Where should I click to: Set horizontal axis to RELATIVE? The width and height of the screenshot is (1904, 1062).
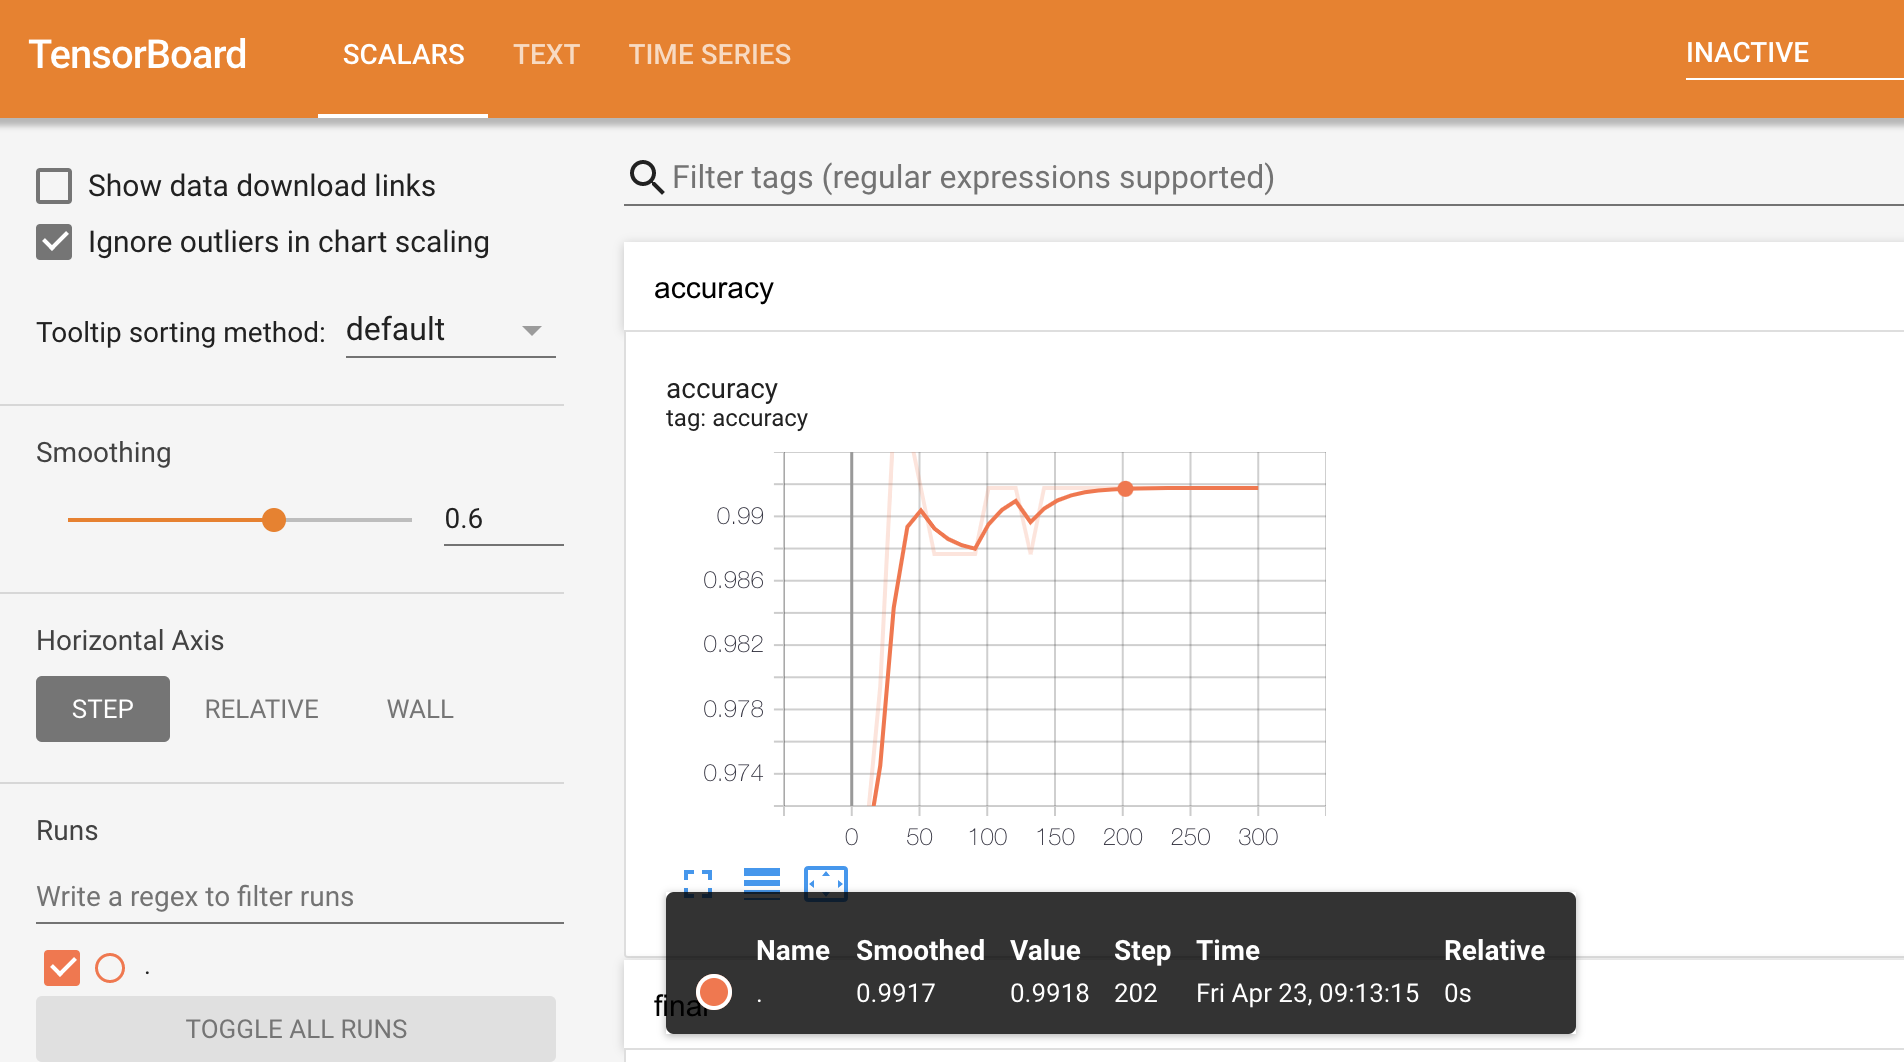tap(261, 709)
